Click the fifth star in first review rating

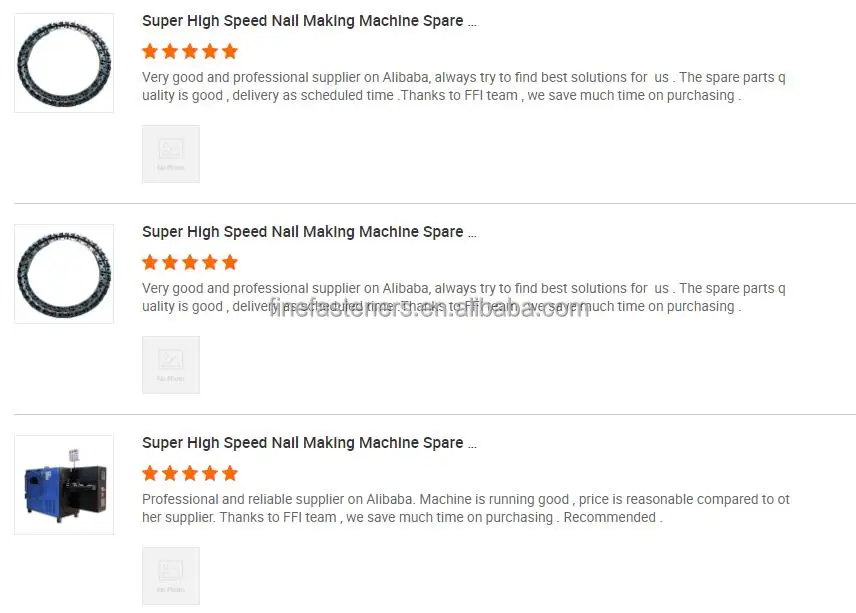click(x=230, y=51)
